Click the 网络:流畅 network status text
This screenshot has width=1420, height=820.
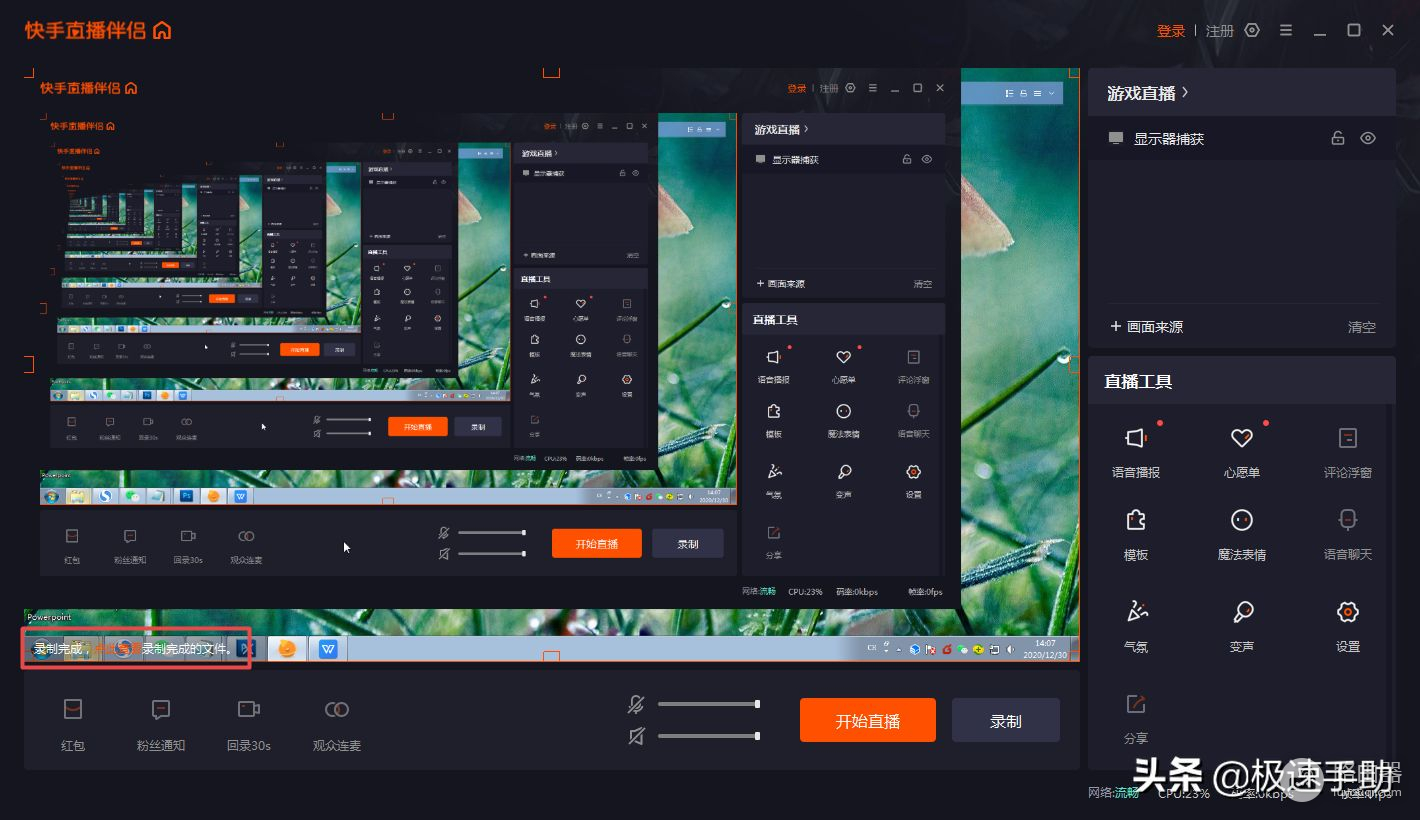[1113, 793]
